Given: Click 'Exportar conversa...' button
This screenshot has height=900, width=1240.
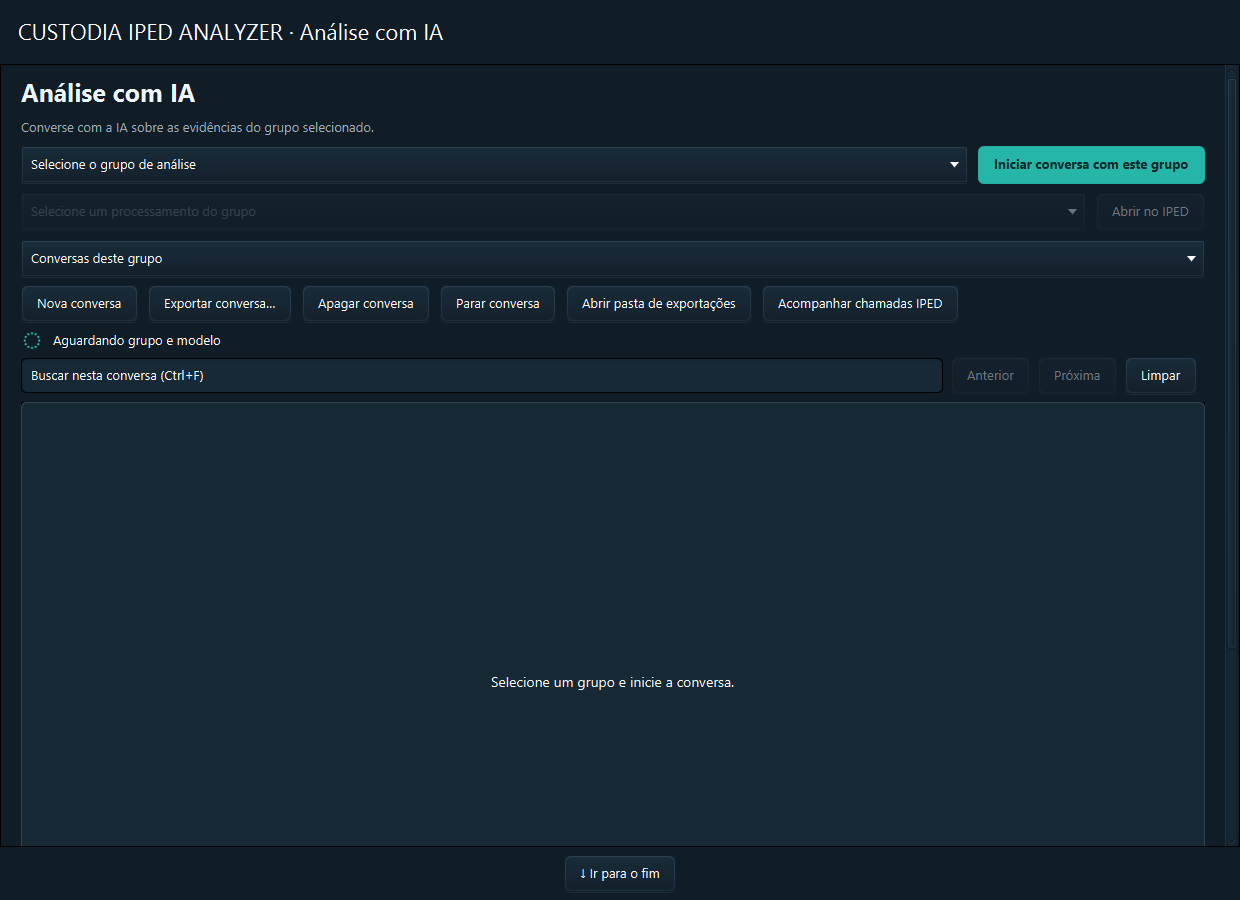Looking at the screenshot, I should pos(219,304).
